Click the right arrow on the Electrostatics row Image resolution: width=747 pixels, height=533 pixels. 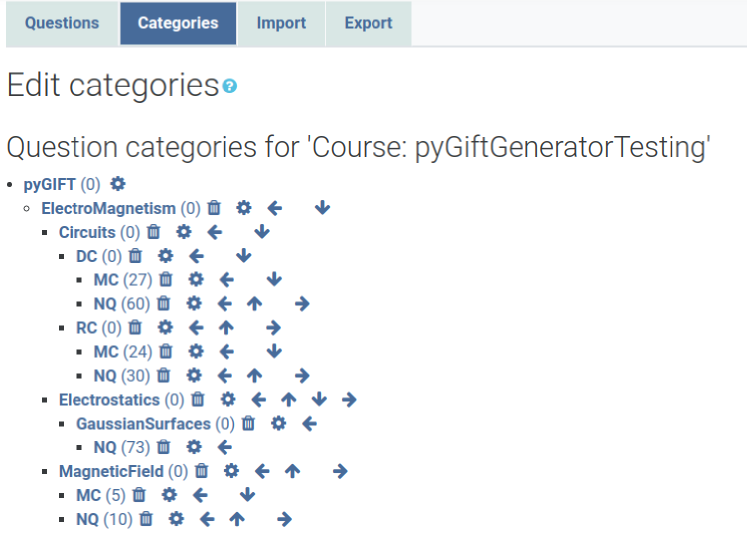(349, 400)
